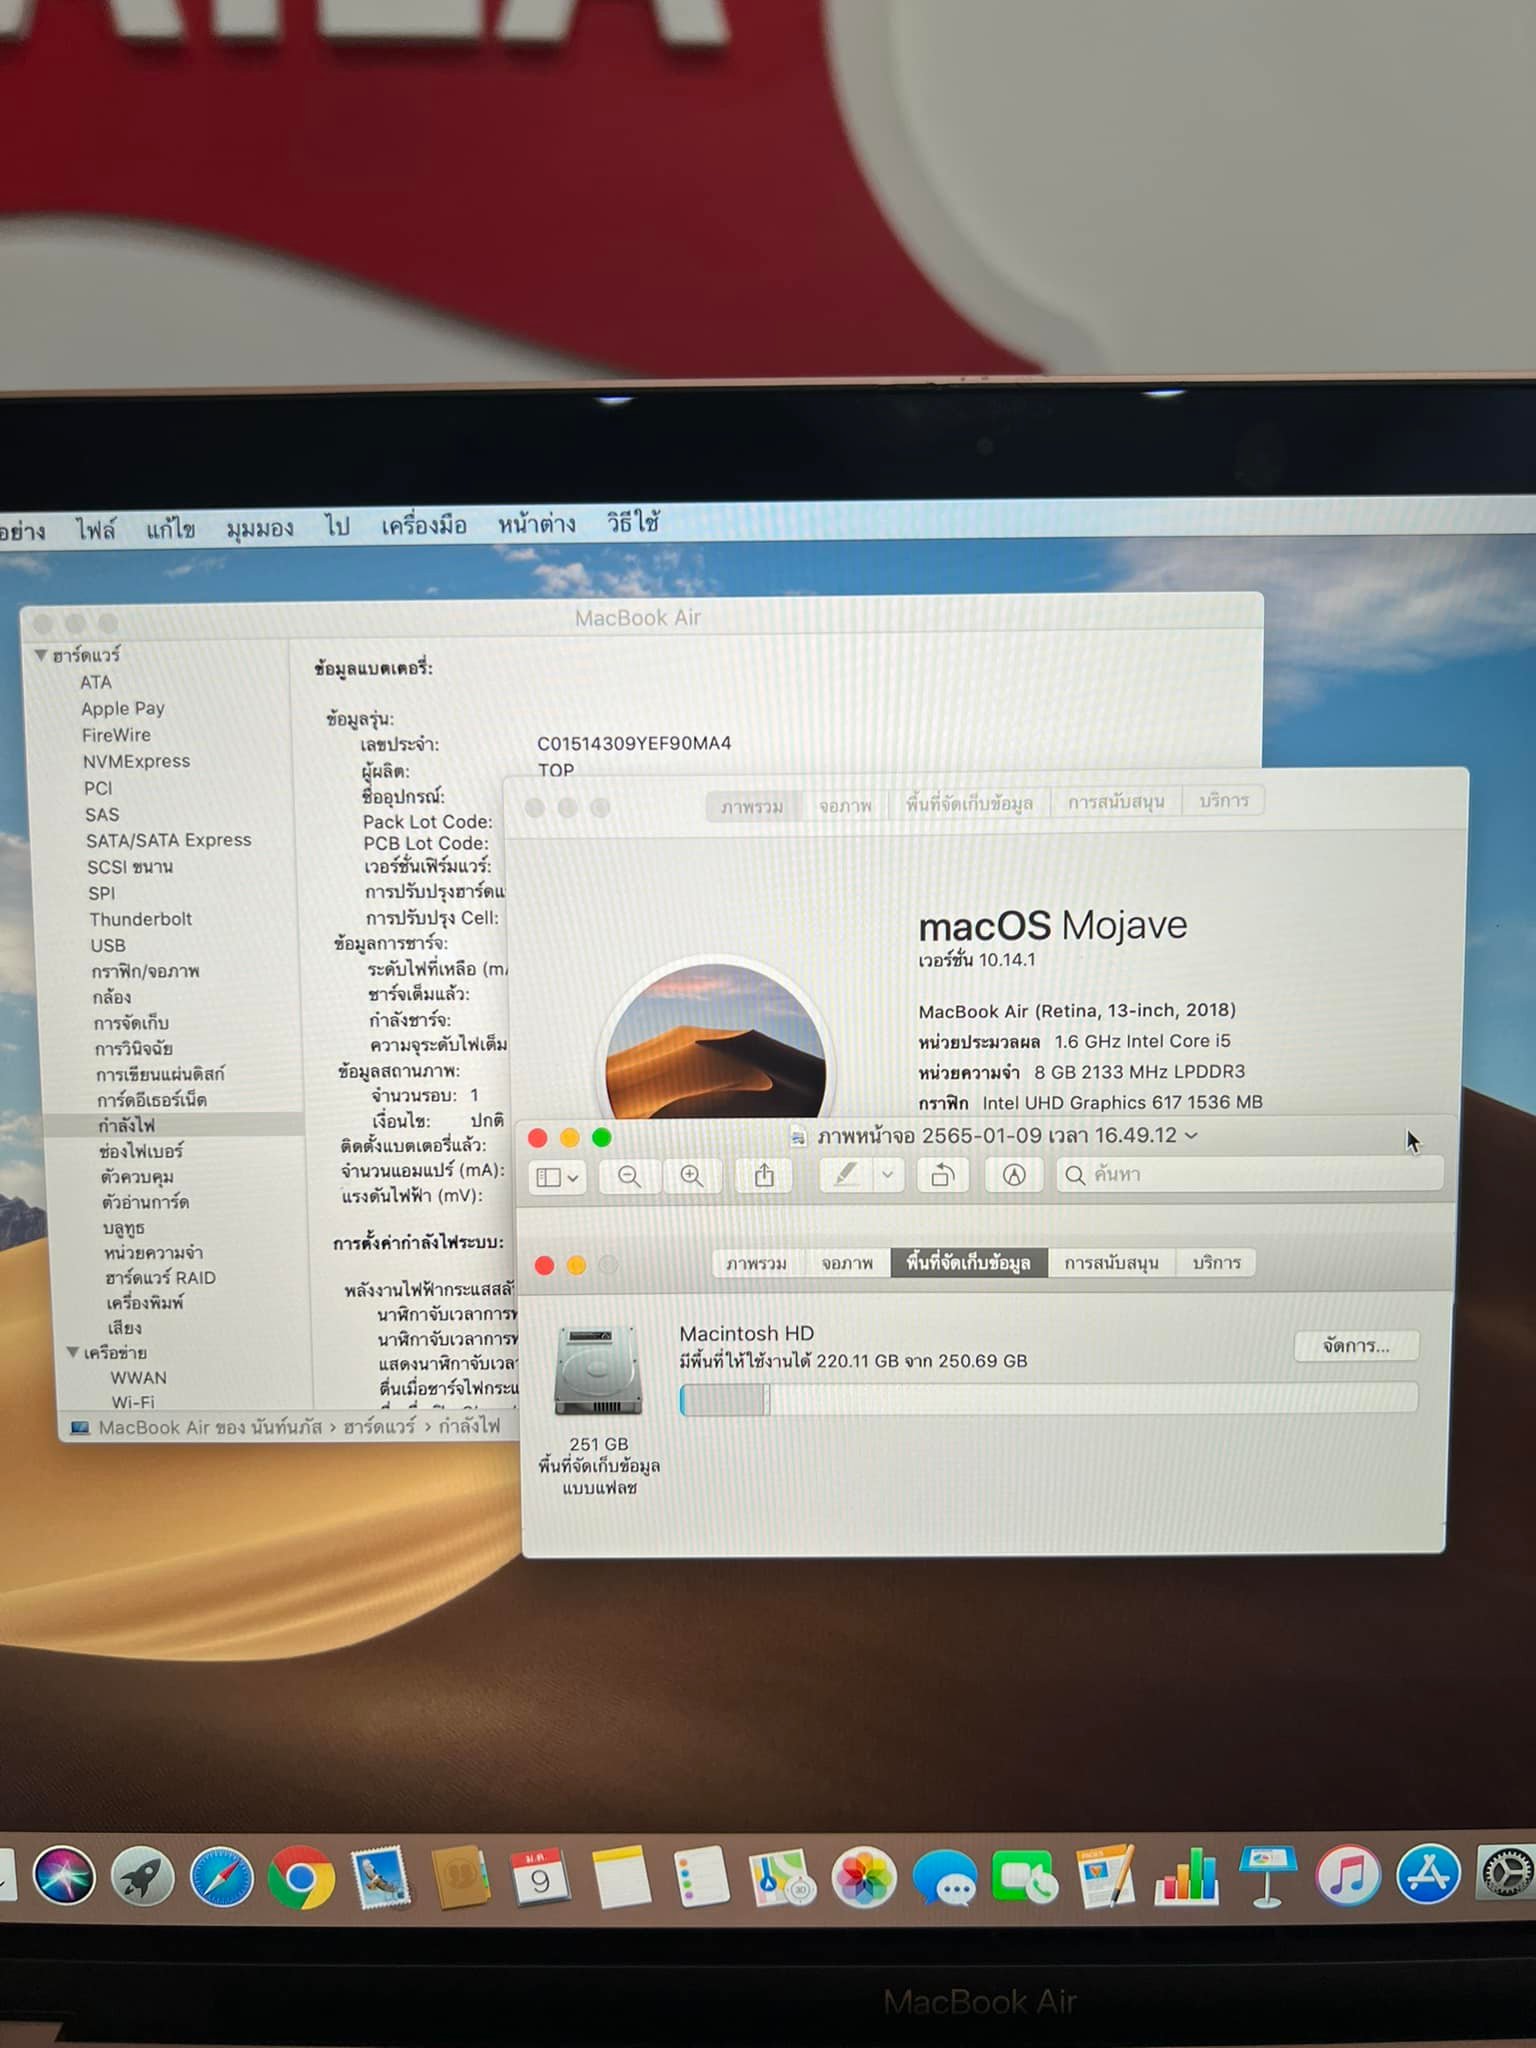Click the Rotate icon in Preview toolbar
The height and width of the screenshot is (2048, 1536).
(942, 1176)
